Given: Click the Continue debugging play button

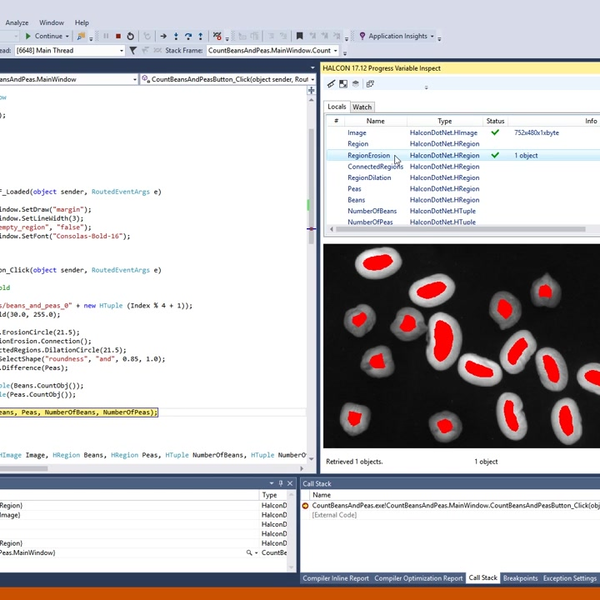Looking at the screenshot, I should pyautogui.click(x=27, y=35).
